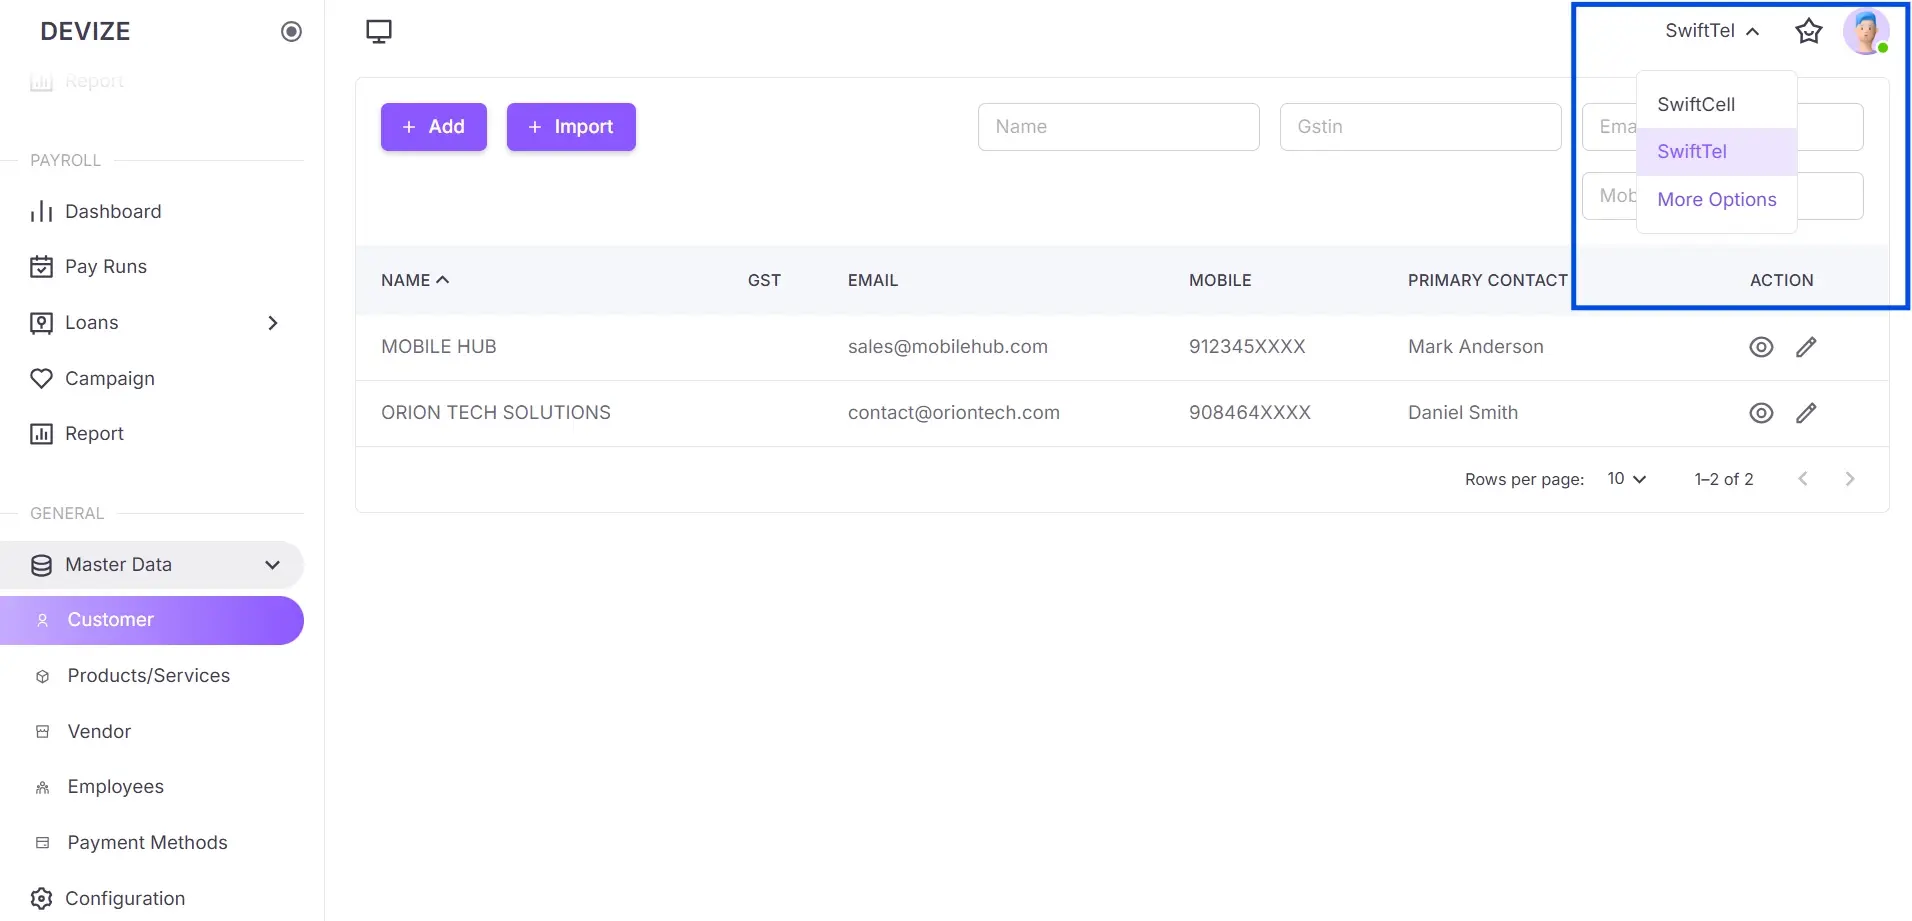Click the MOBILE column header
The height and width of the screenshot is (921, 1912).
1220,281
